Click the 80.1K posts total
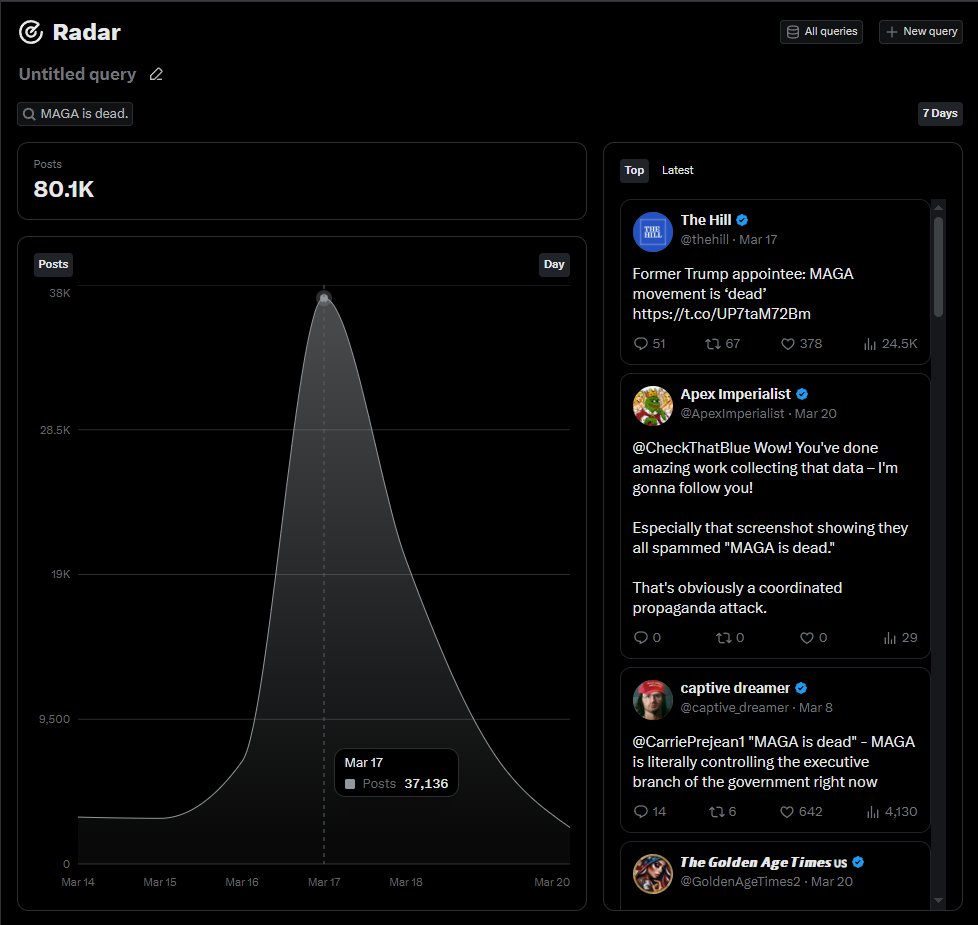This screenshot has width=978, height=925. (64, 189)
